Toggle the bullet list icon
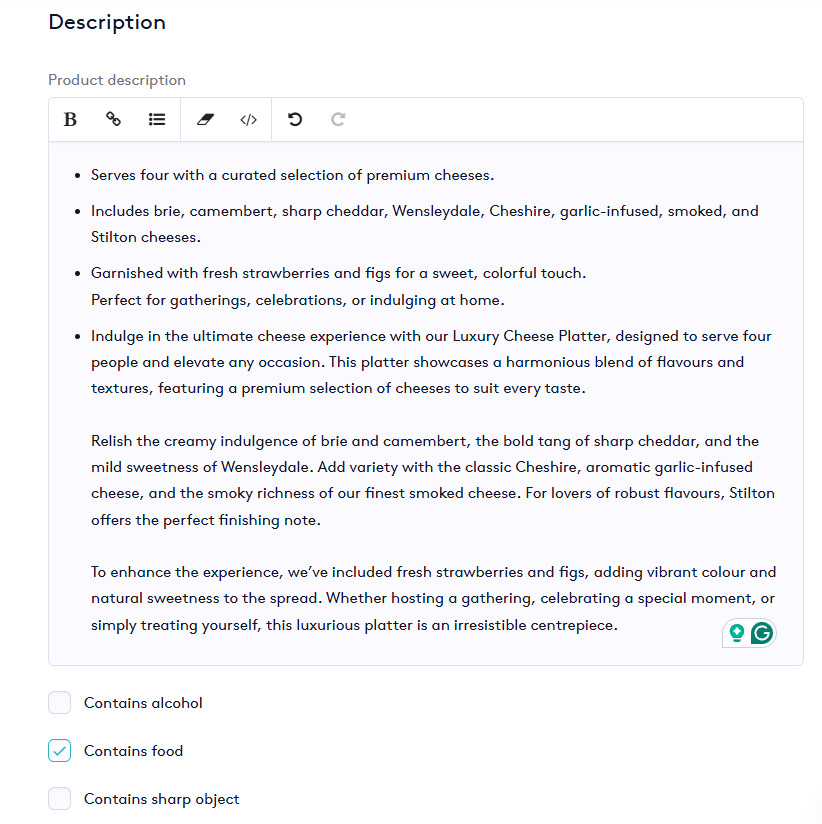The width and height of the screenshot is (822, 824). pos(157,120)
